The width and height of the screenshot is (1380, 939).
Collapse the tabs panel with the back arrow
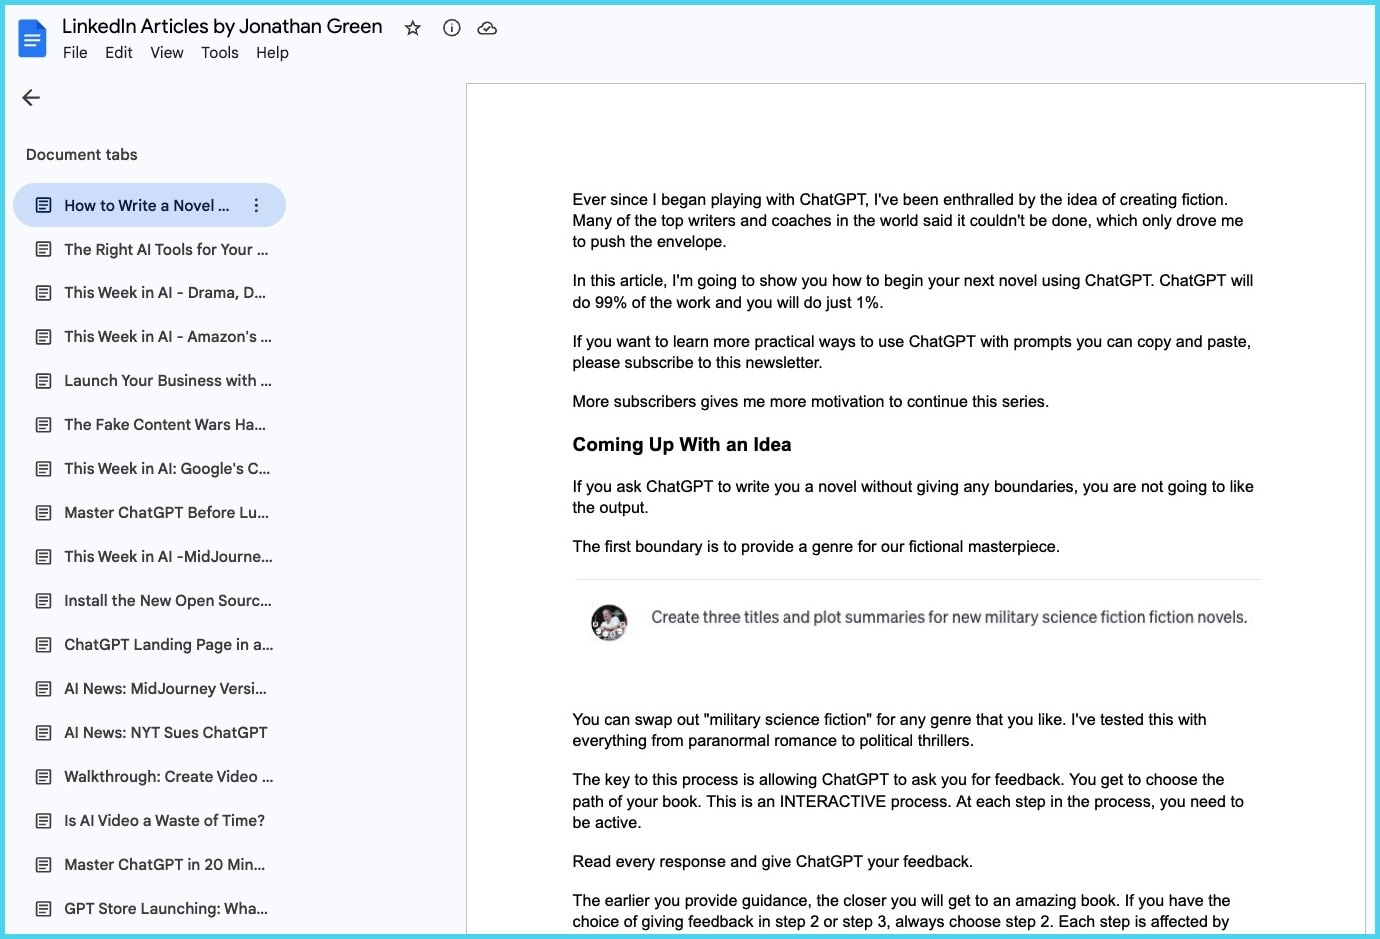[30, 97]
